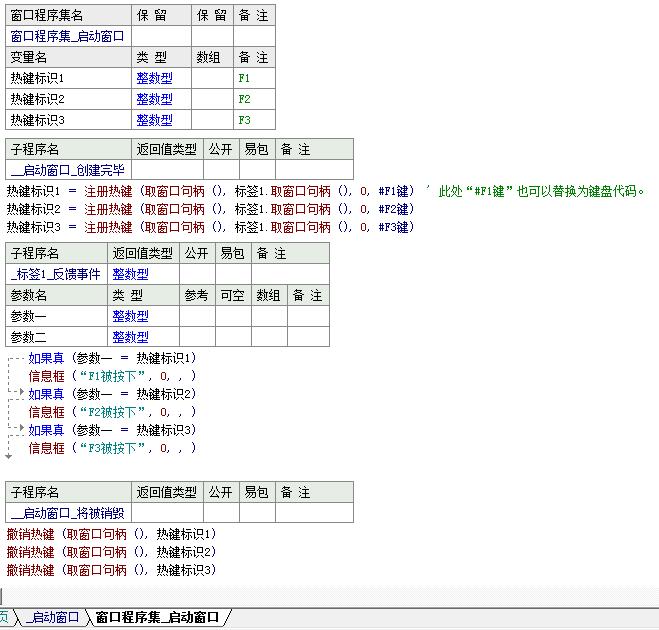Toggle 公开 cell for __启动窗口_创建完毕
This screenshot has width=659, height=630.
pos(221,170)
